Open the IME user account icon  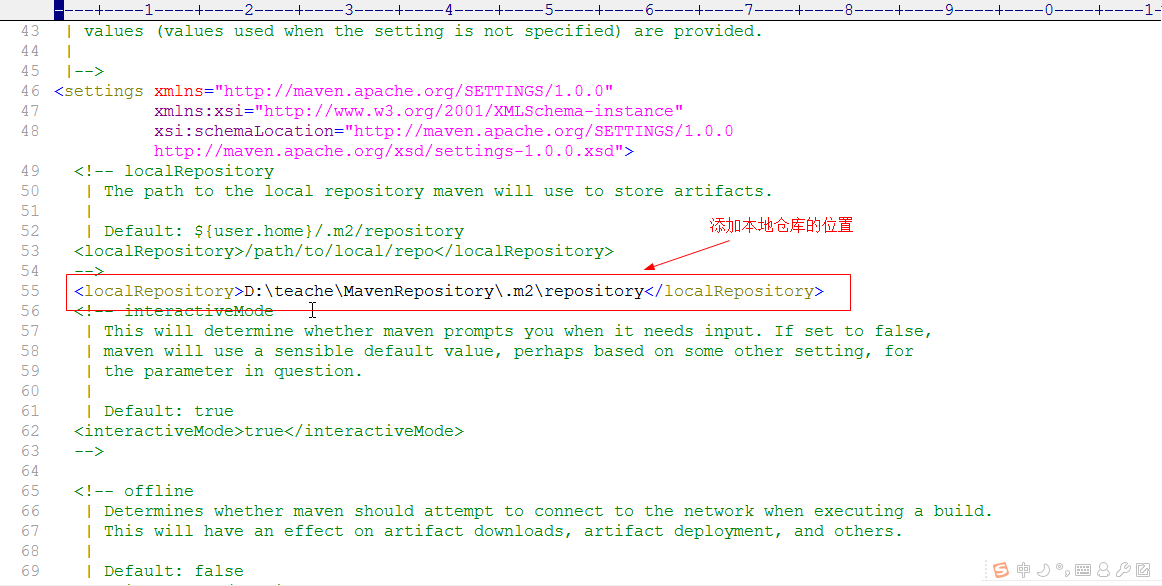[1103, 570]
